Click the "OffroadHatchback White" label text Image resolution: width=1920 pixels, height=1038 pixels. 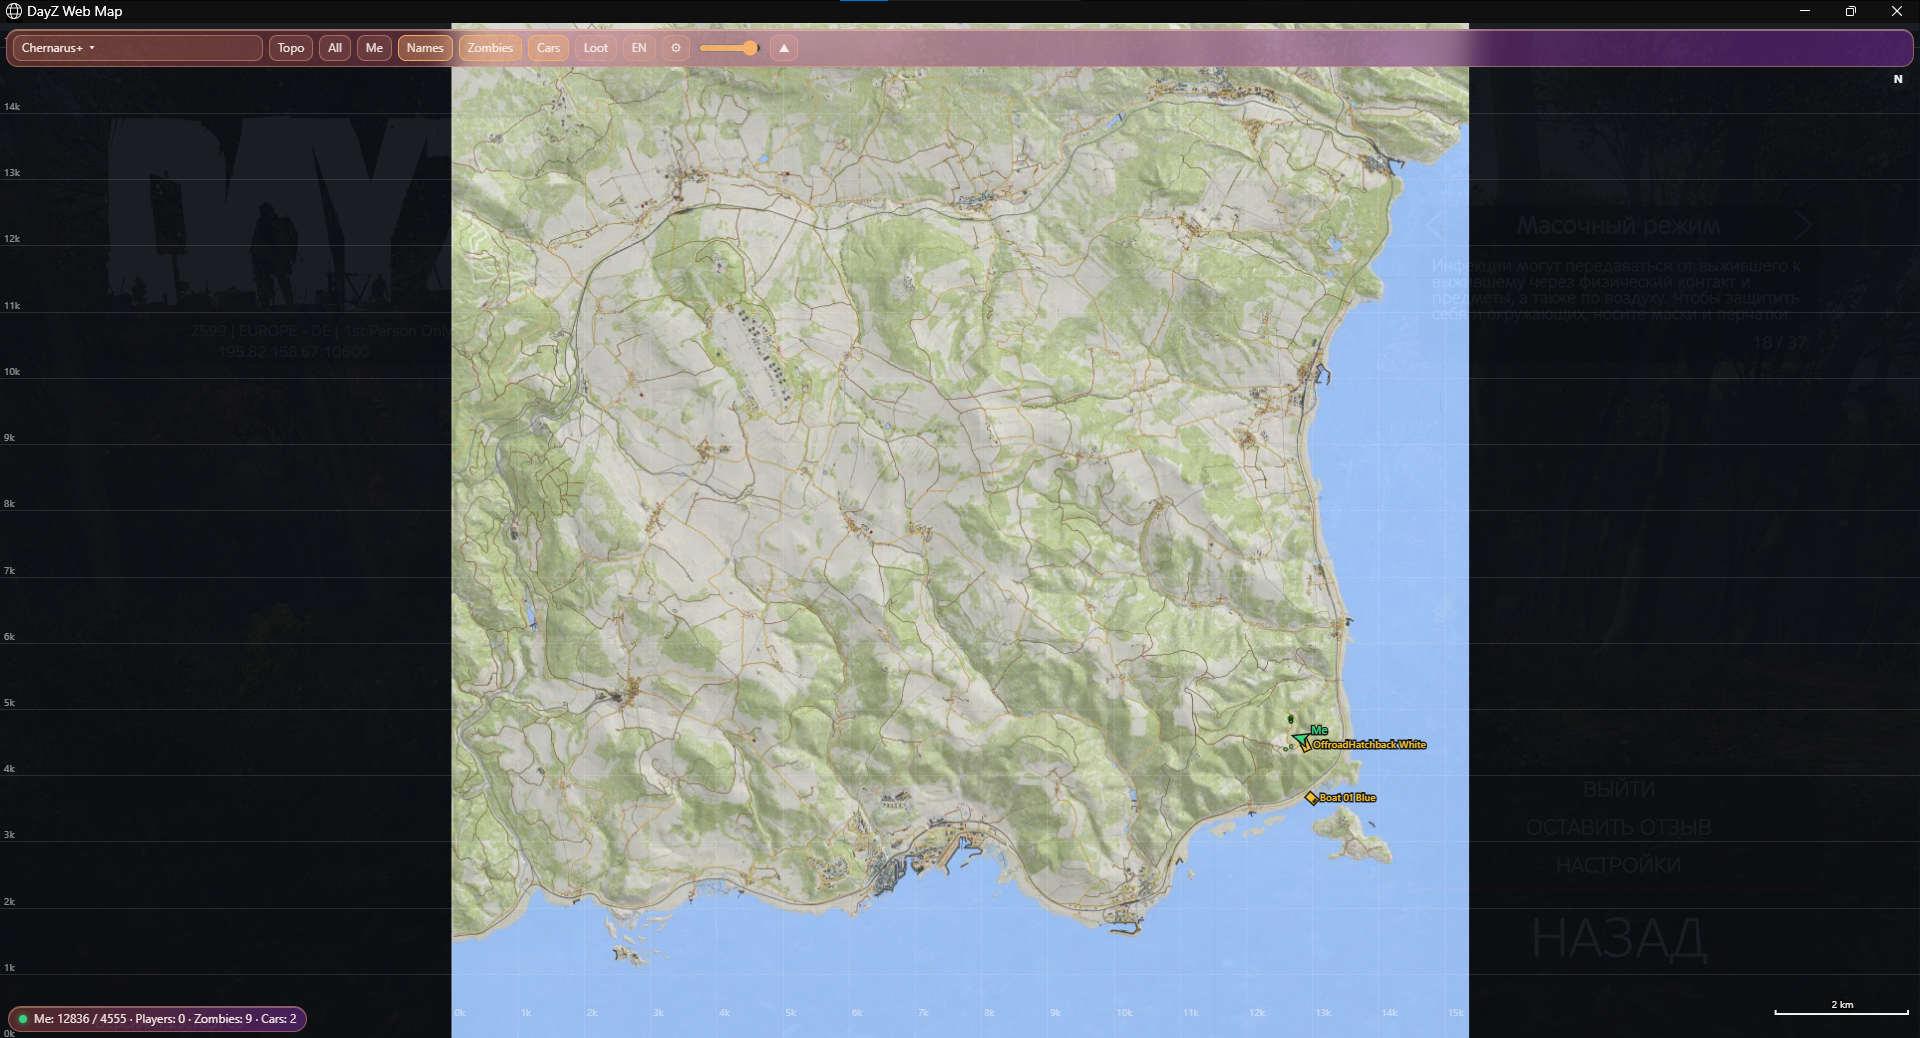coord(1369,745)
